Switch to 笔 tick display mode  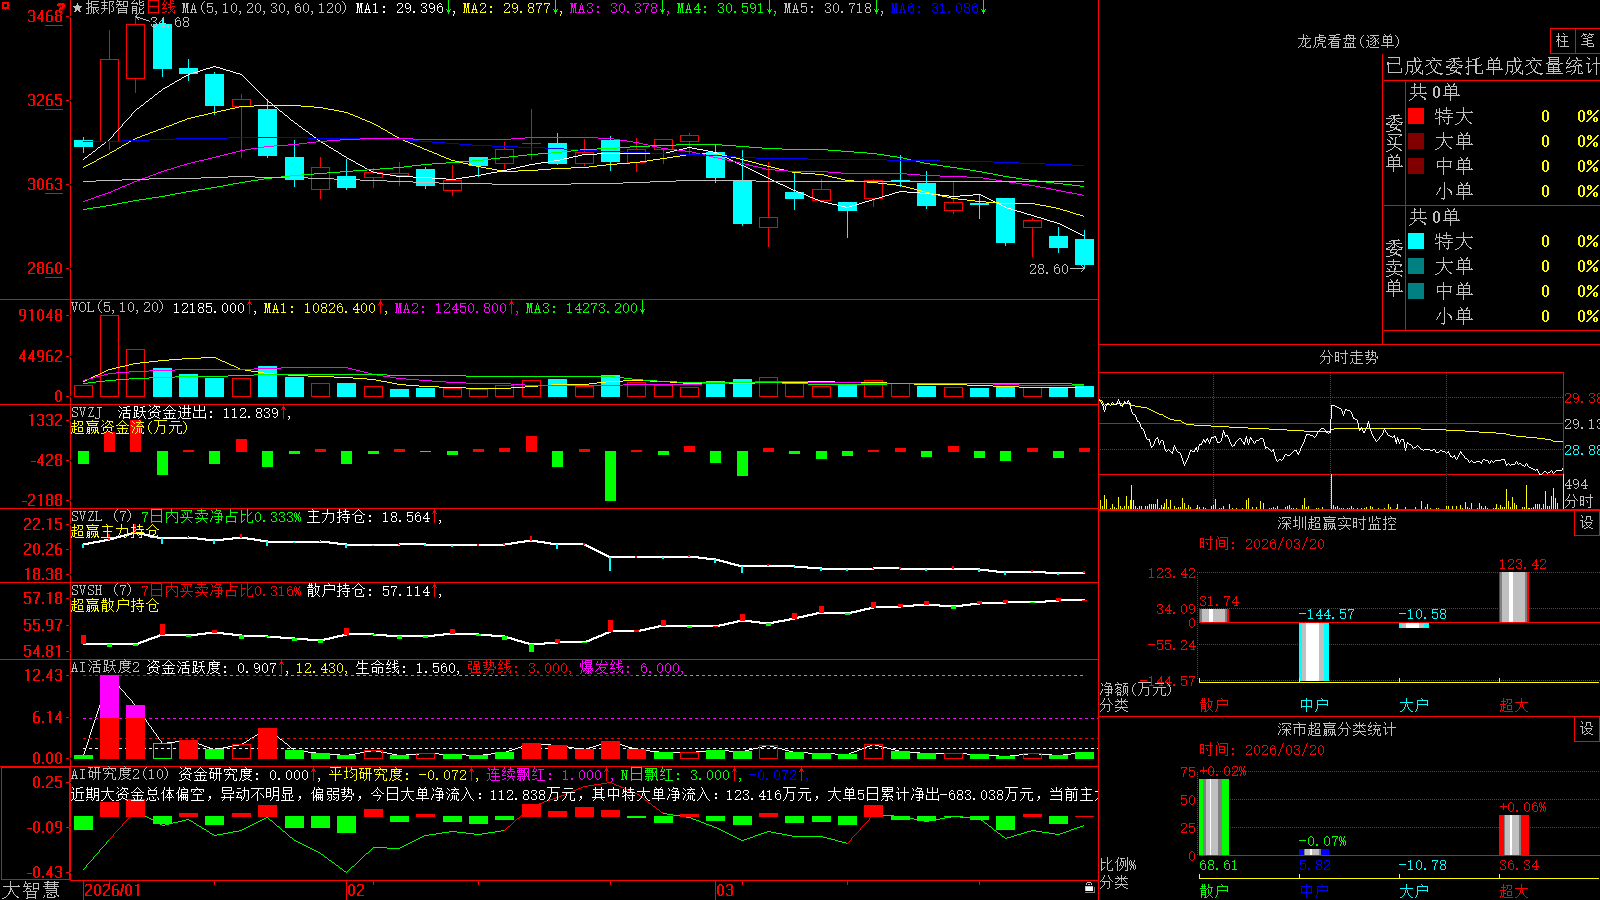(1587, 41)
